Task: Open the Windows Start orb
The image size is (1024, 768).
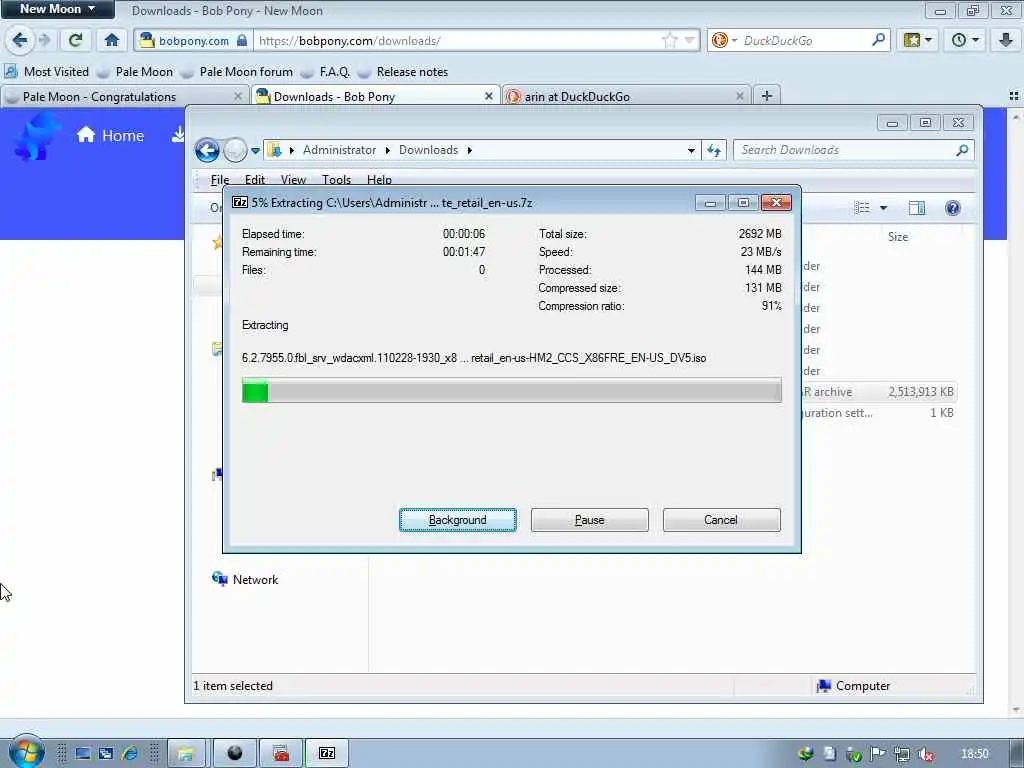Action: point(26,752)
